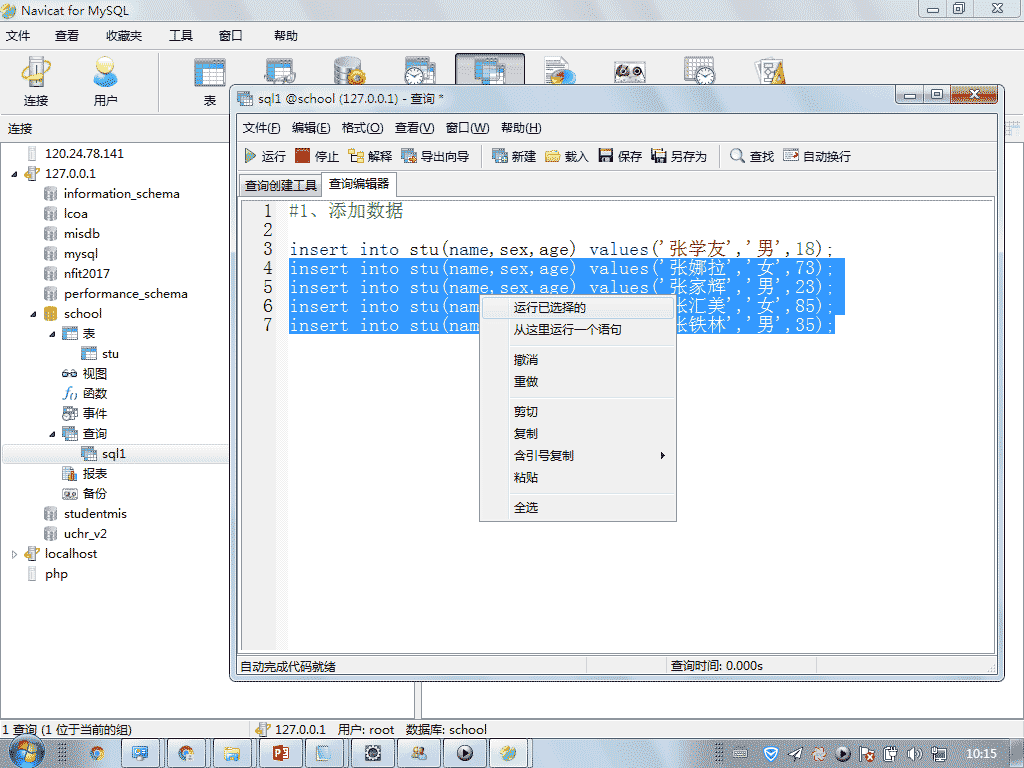This screenshot has width=1024, height=768.
Task: Open the 用户 (User) toolbar icon
Action: pyautogui.click(x=105, y=81)
